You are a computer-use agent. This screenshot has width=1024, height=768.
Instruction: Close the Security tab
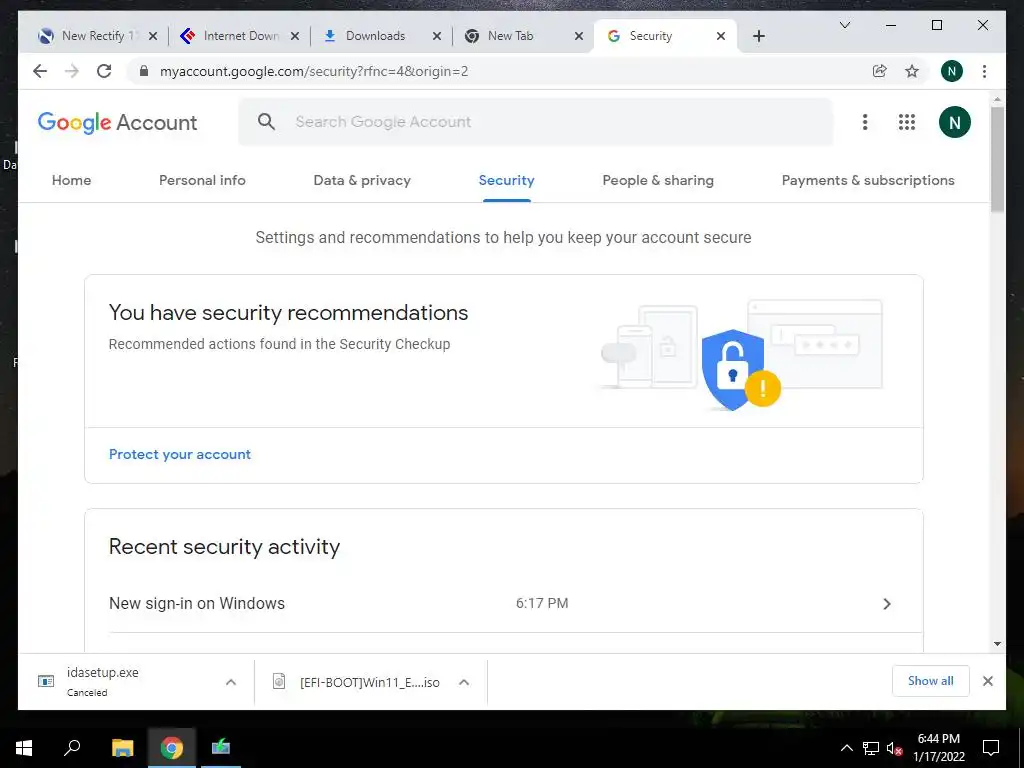coord(720,36)
